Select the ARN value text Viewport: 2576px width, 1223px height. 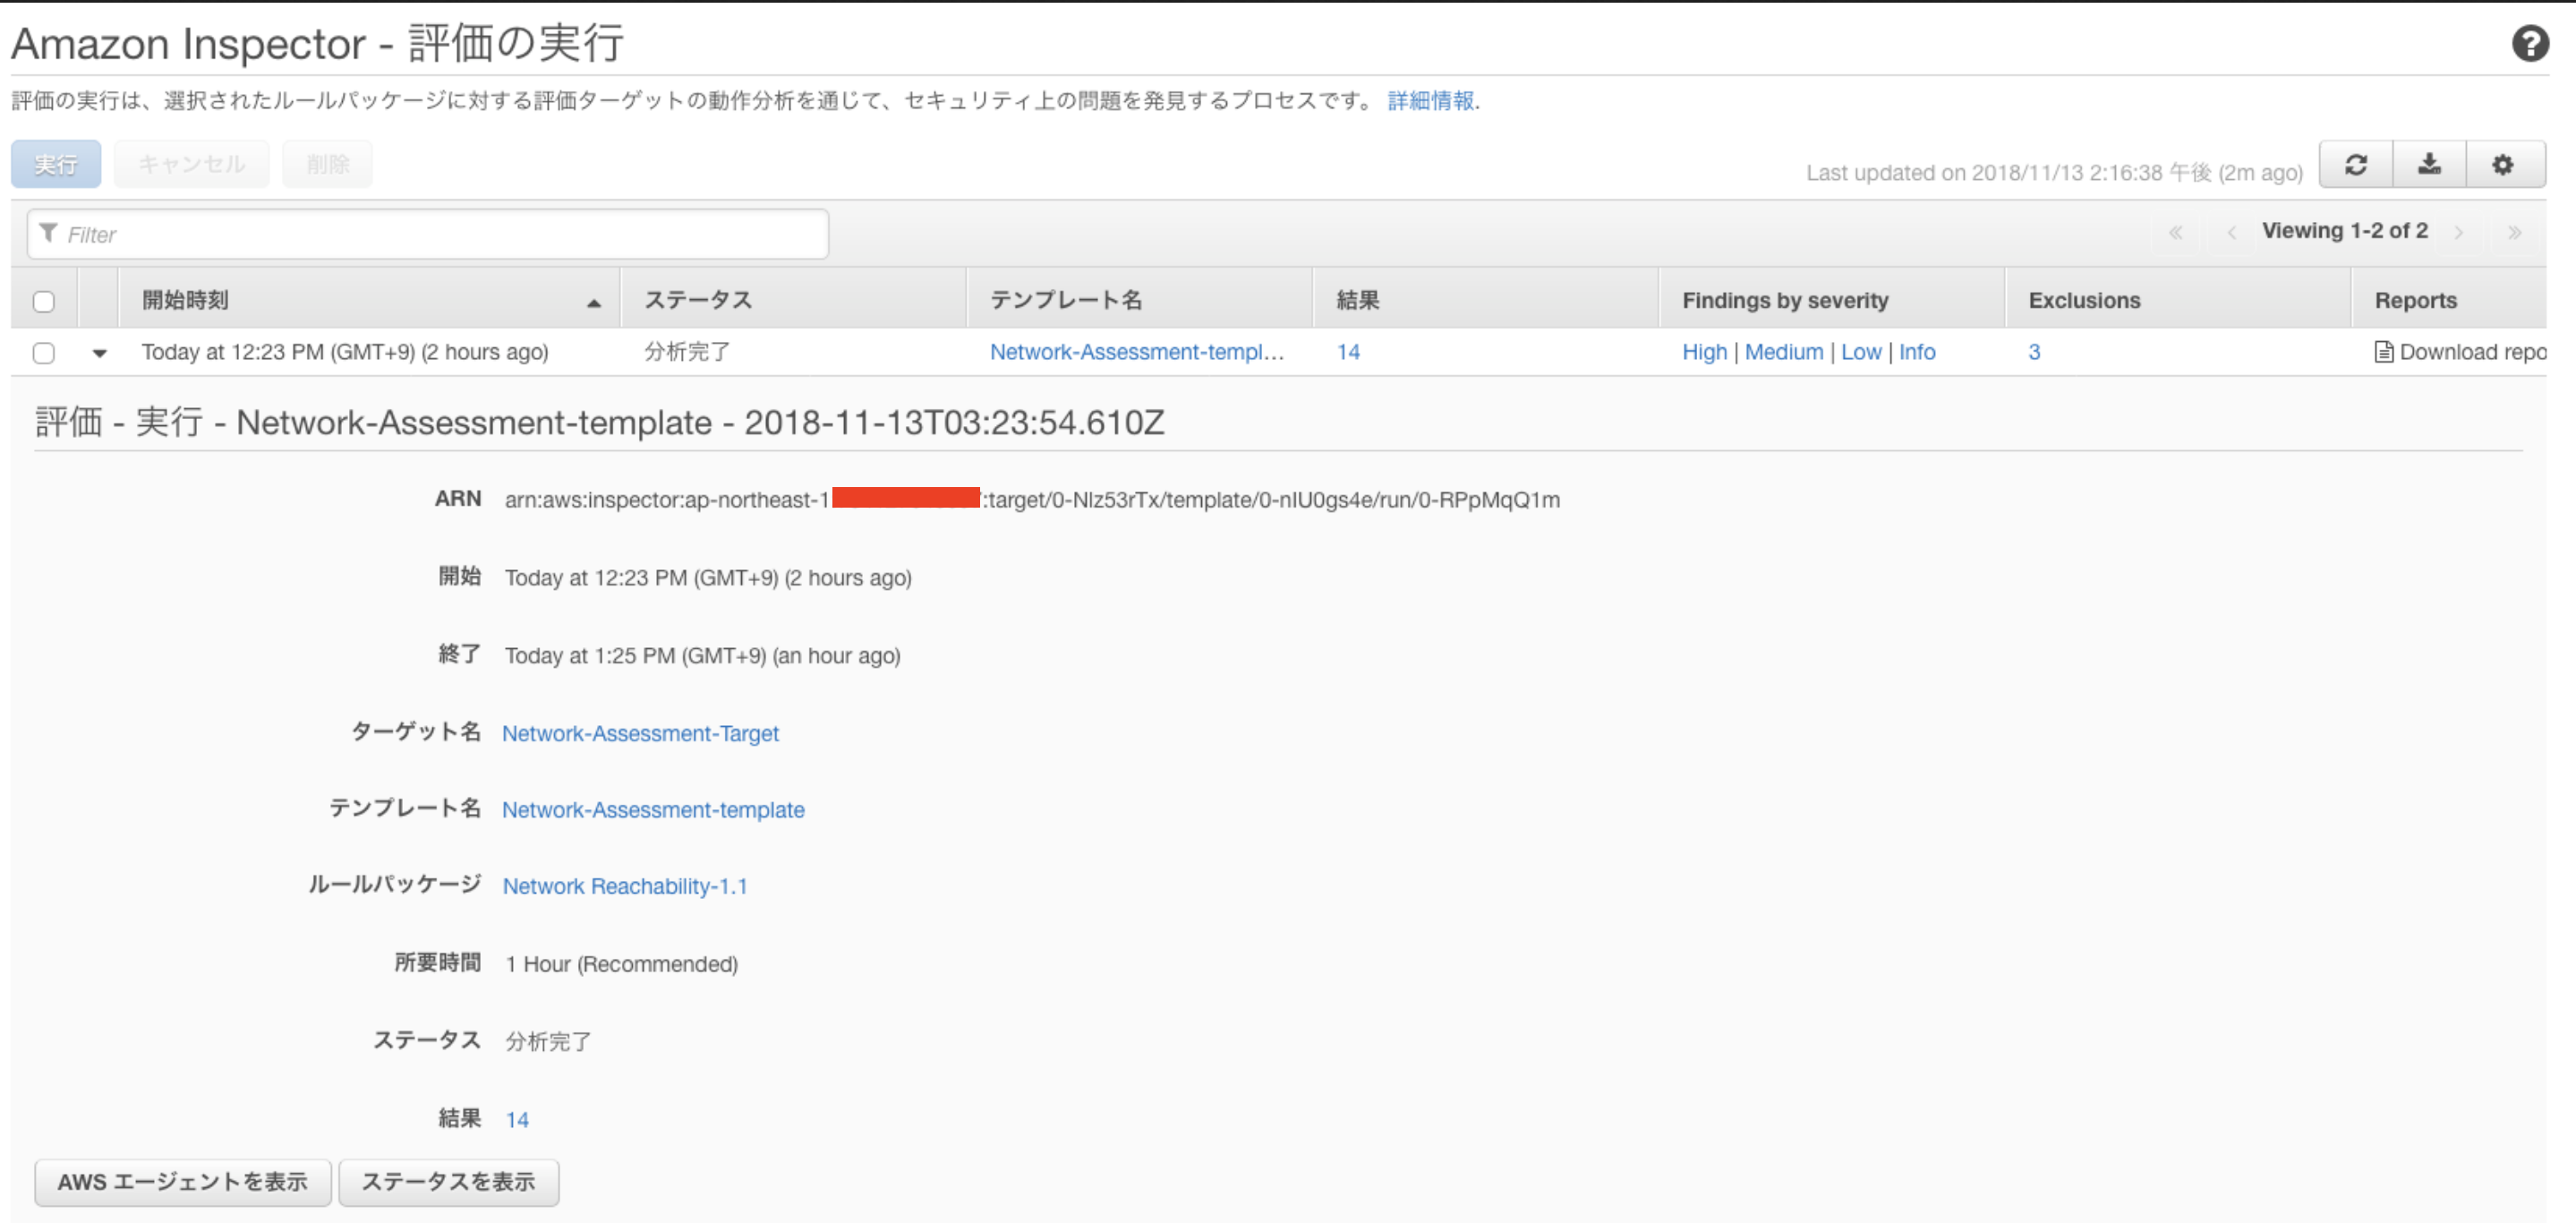[1032, 499]
